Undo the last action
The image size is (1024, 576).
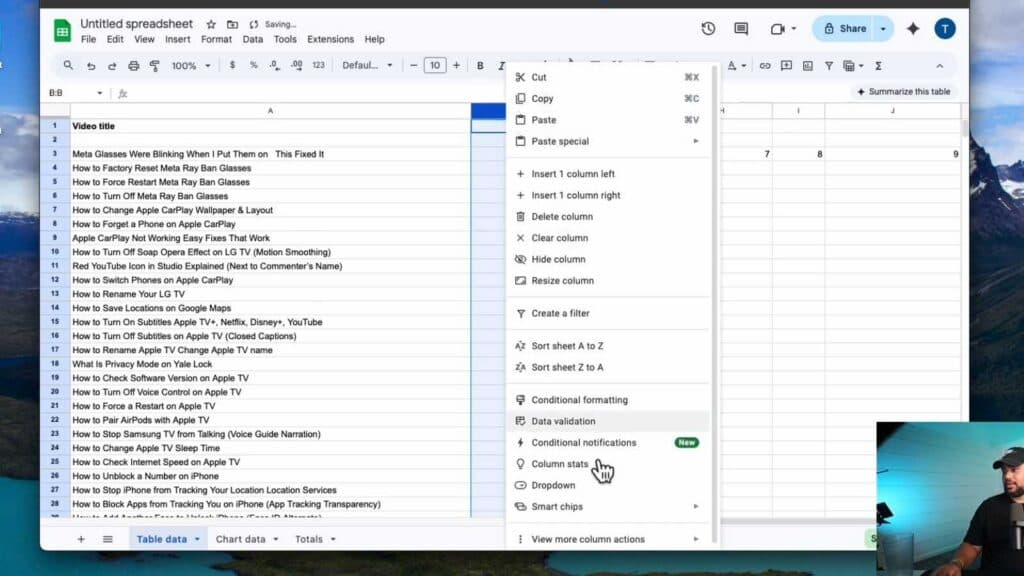(91, 66)
